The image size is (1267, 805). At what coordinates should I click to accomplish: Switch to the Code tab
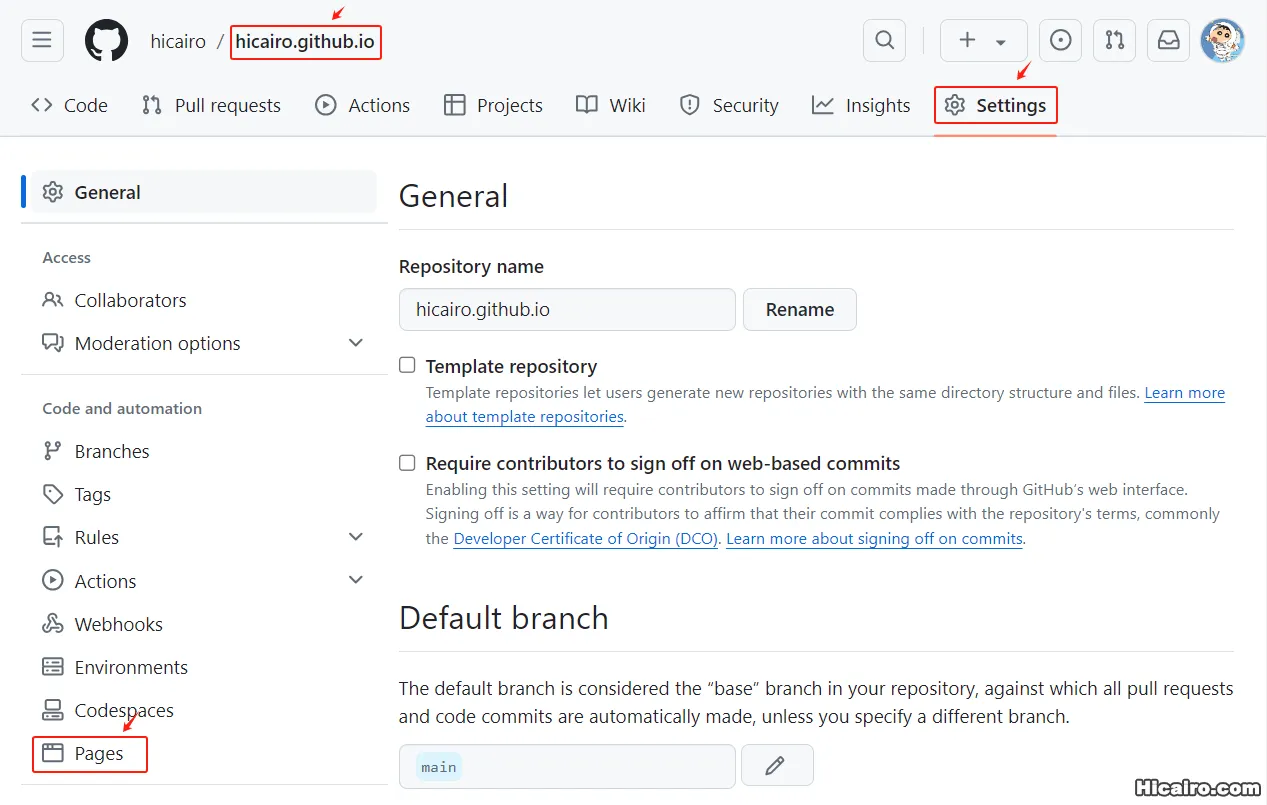click(x=69, y=104)
